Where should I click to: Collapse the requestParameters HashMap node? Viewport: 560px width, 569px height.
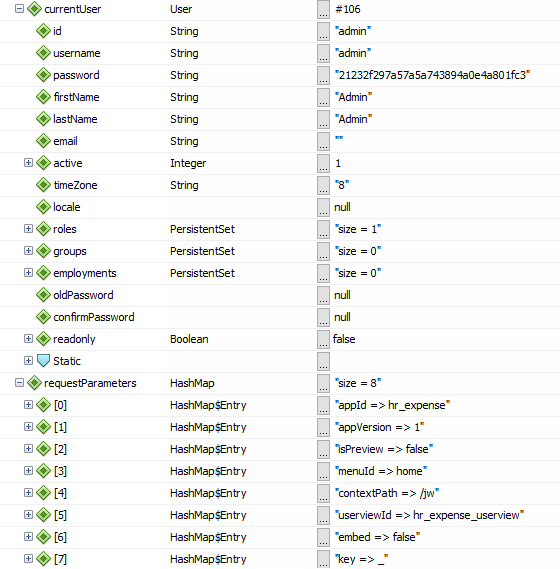[19, 382]
